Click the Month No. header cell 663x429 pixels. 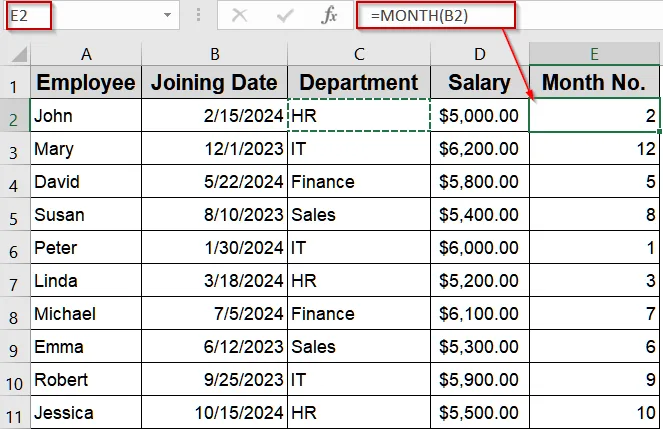[x=594, y=82]
